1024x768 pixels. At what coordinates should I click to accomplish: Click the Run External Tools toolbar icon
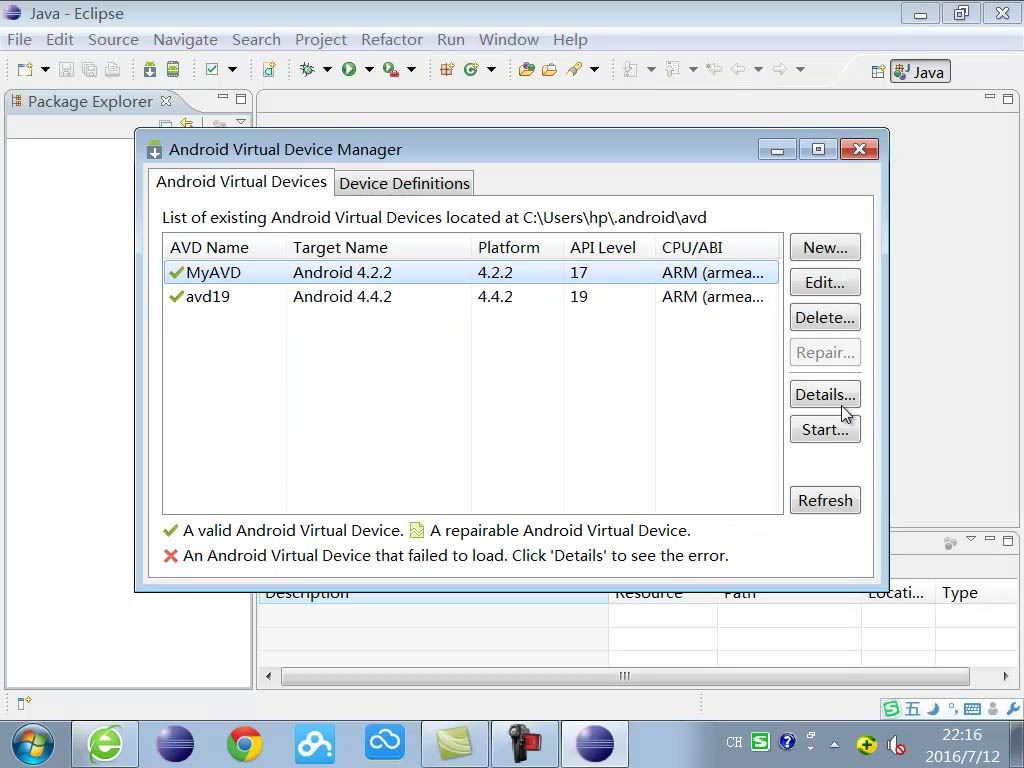click(391, 69)
